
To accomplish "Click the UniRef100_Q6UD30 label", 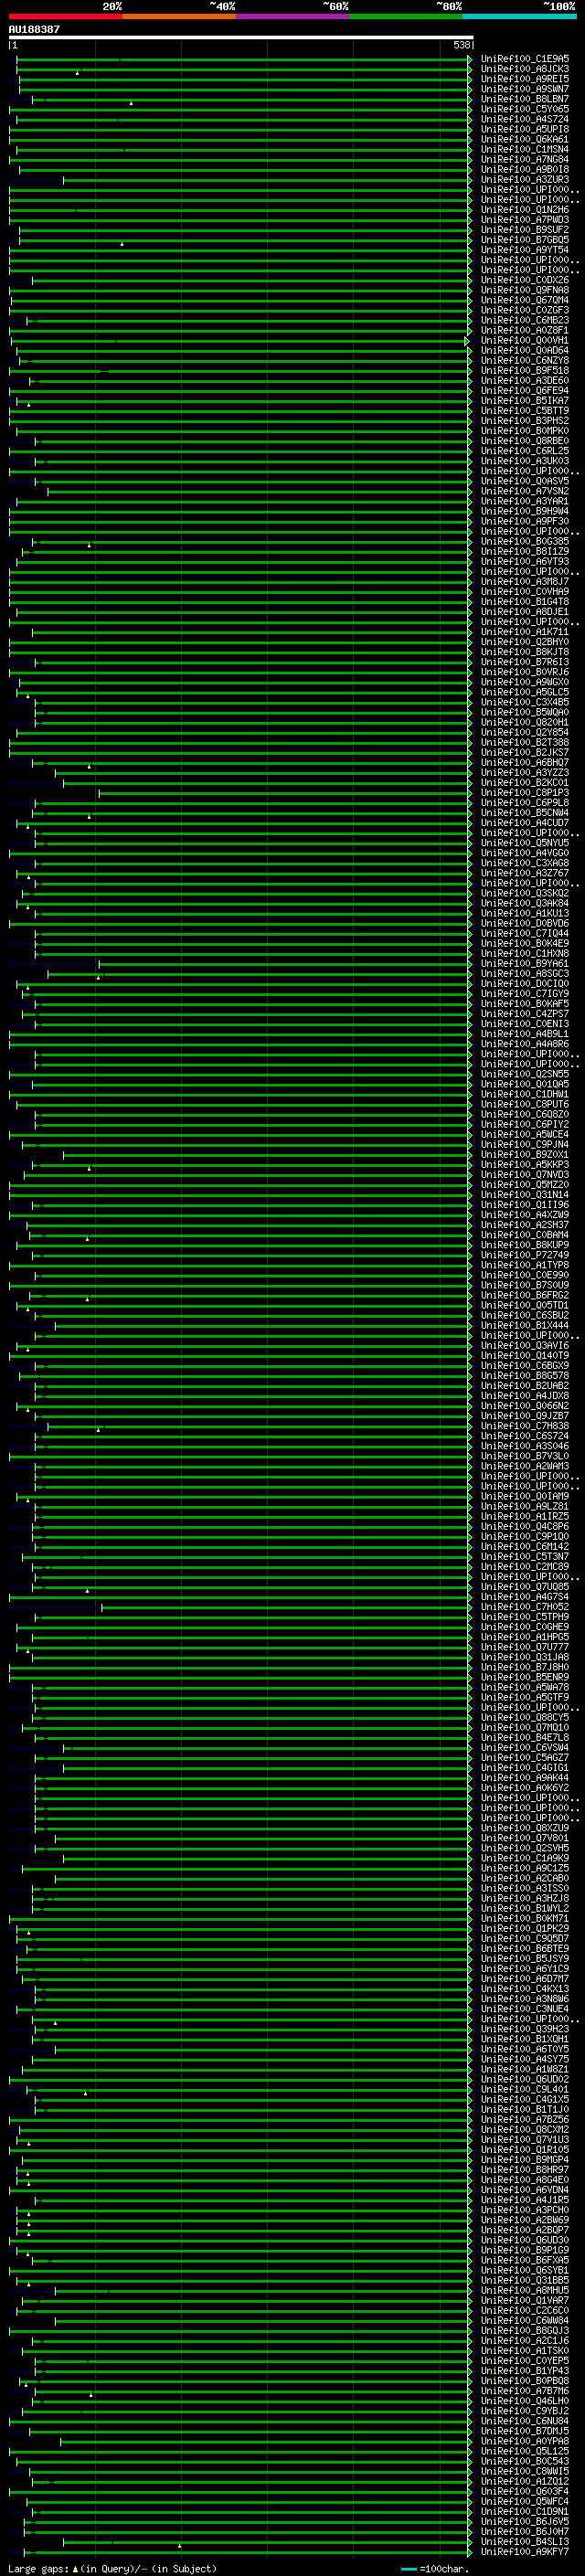I will 524,2240.
